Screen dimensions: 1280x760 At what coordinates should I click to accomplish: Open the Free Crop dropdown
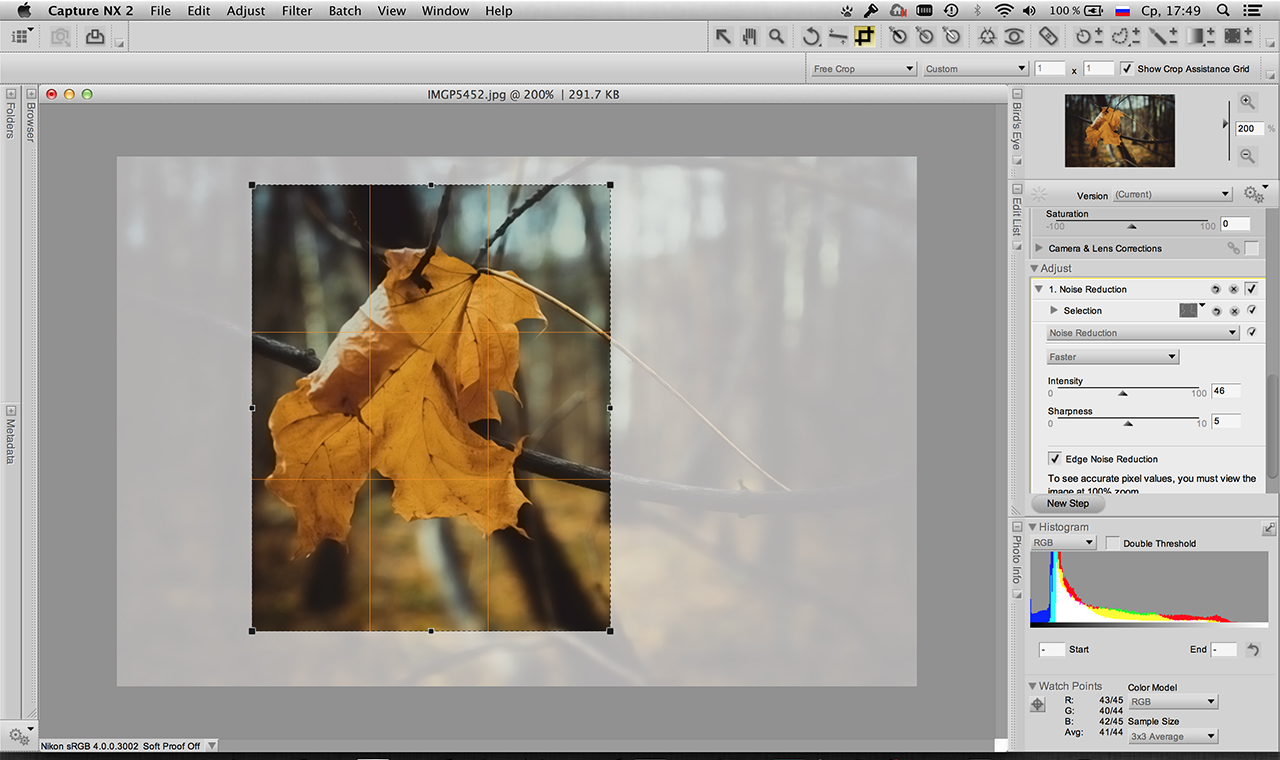(x=863, y=69)
